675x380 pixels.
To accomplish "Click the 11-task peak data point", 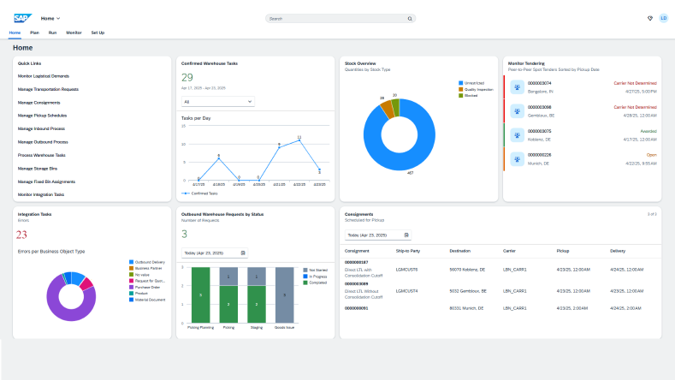I will 299,140.
